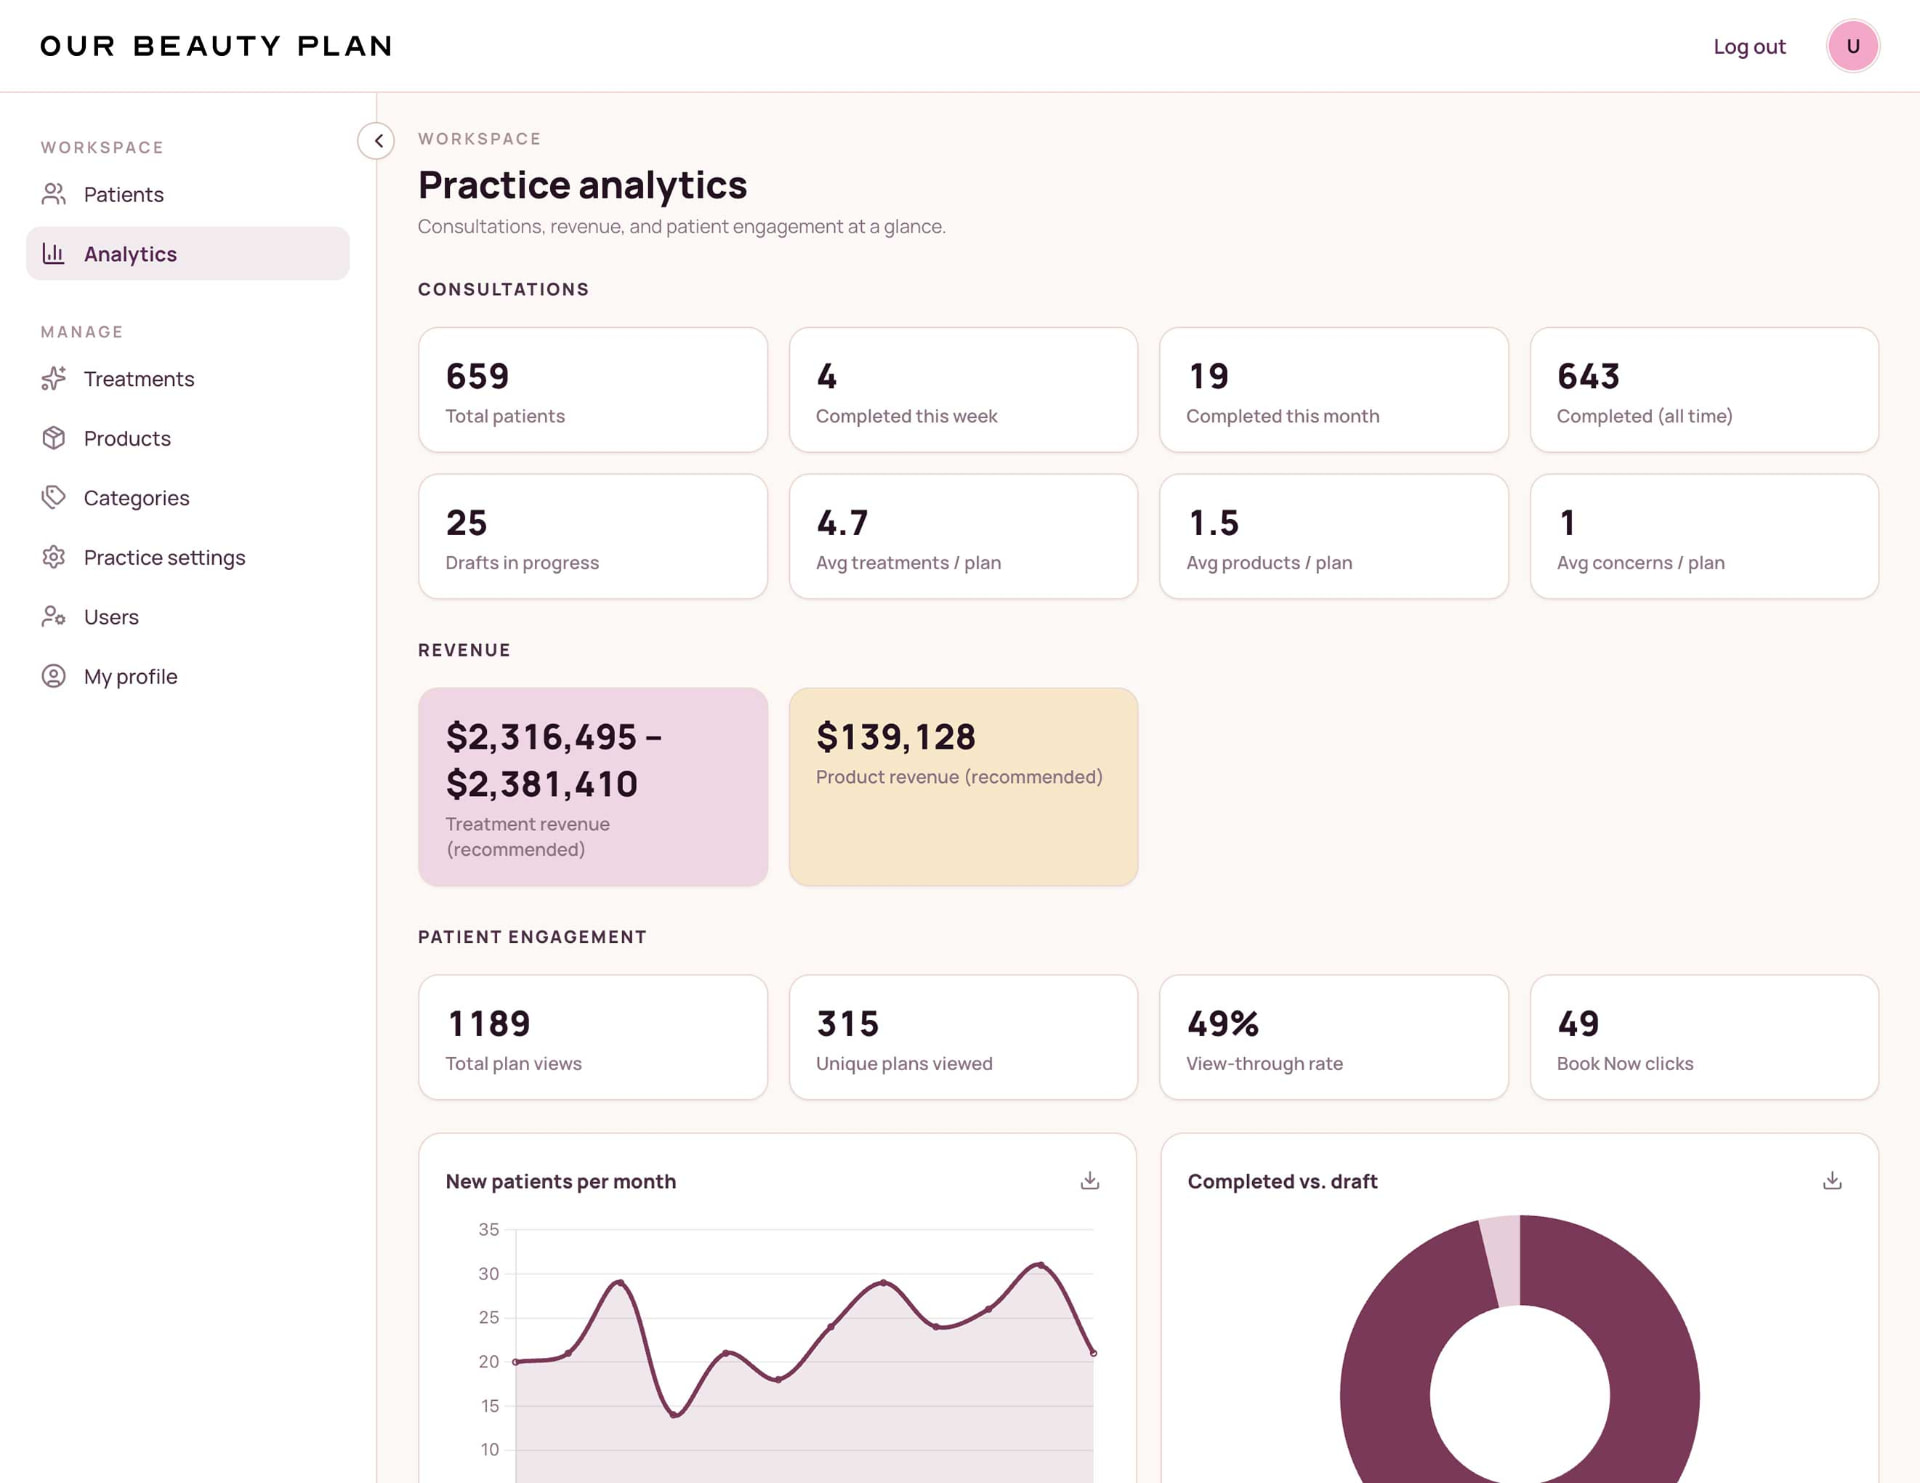Log out of the account
Screen dimensions: 1920x1483
tap(1749, 46)
